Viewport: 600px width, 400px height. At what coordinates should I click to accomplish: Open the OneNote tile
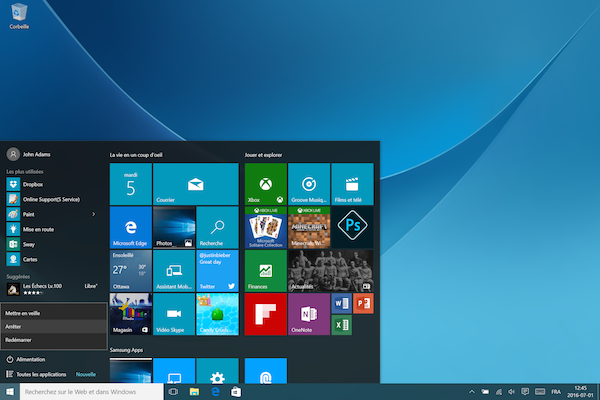click(309, 314)
